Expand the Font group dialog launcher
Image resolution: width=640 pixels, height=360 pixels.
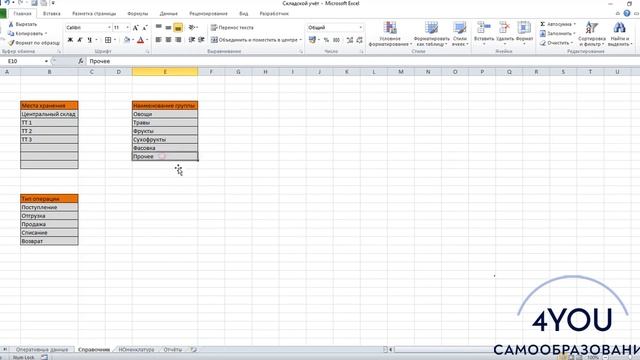click(147, 52)
